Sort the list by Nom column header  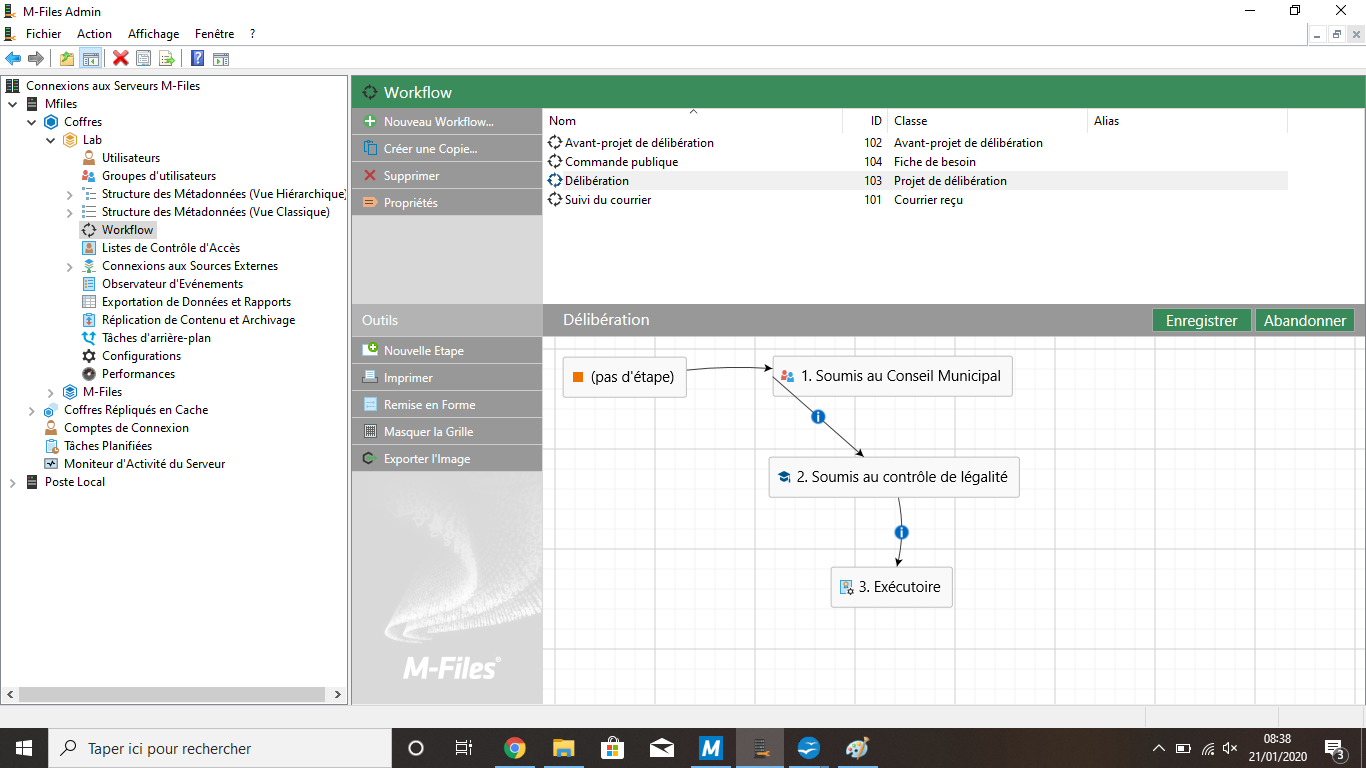[692, 121]
